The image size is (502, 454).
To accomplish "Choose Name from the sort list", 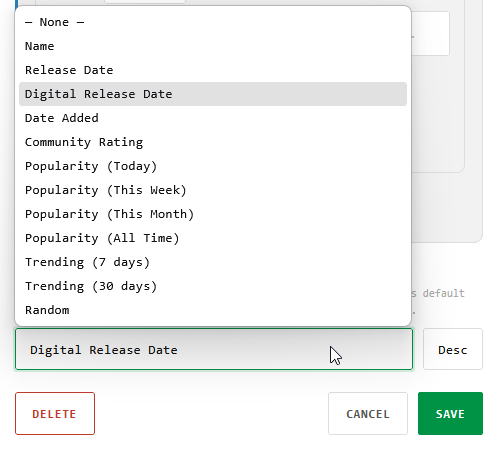I will pyautogui.click(x=213, y=46).
